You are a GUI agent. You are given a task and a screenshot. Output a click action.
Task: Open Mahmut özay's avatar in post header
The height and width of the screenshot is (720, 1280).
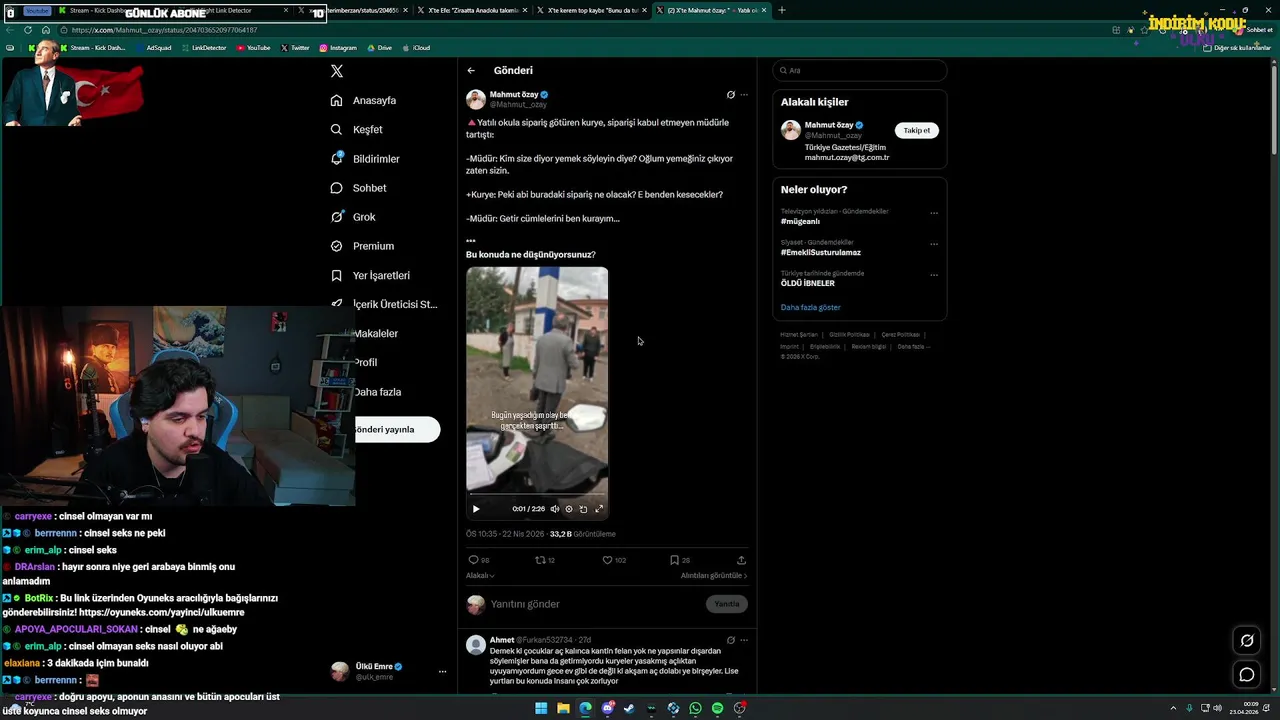tap(476, 99)
